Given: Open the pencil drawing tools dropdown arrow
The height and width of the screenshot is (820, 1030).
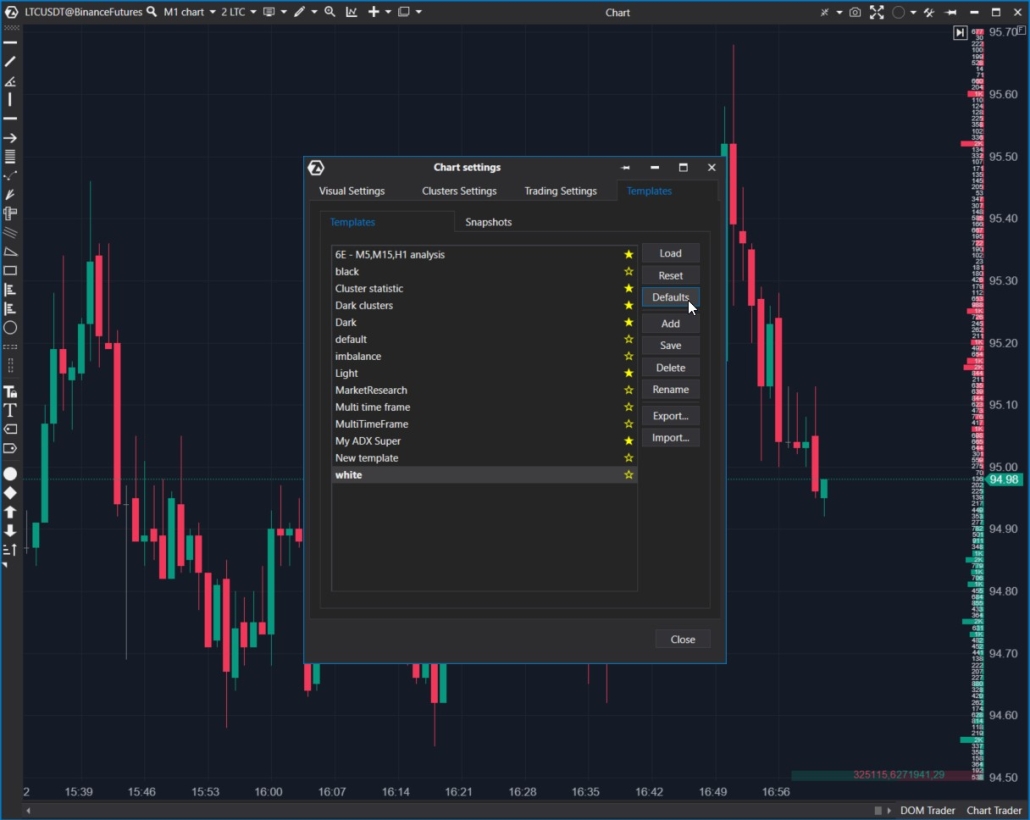Looking at the screenshot, I should tap(314, 12).
